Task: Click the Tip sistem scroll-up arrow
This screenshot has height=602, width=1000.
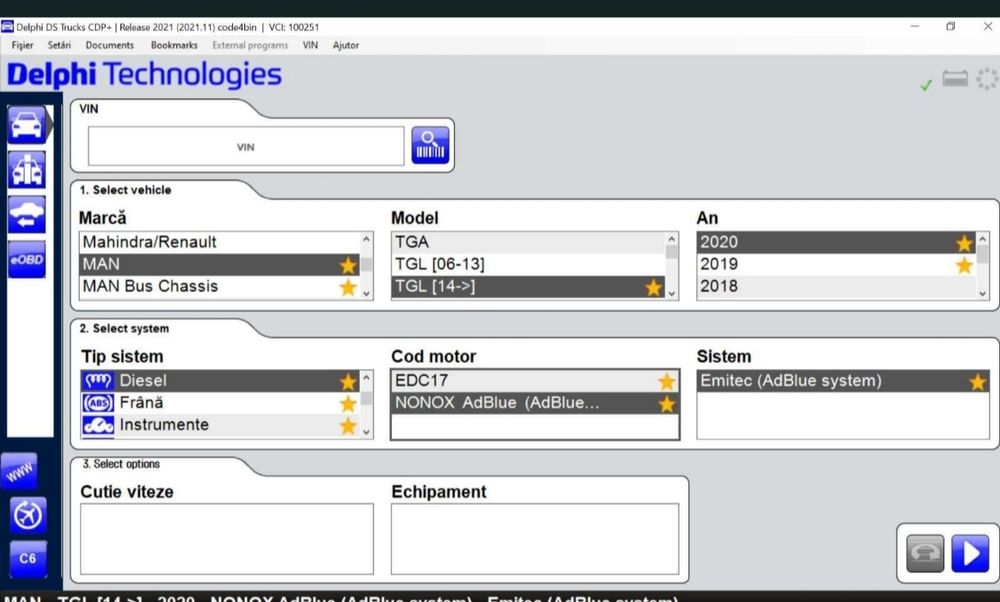Action: click(x=366, y=378)
